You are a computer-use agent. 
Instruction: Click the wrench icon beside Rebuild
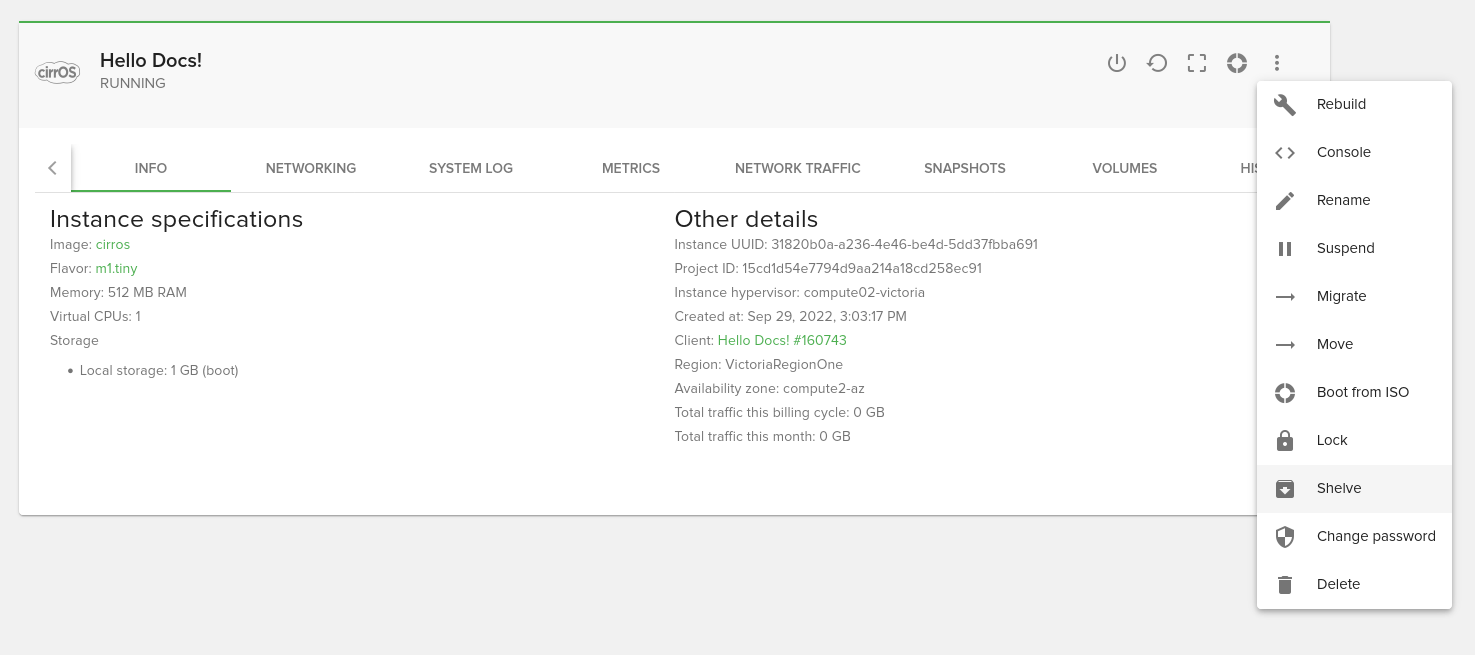[1285, 104]
